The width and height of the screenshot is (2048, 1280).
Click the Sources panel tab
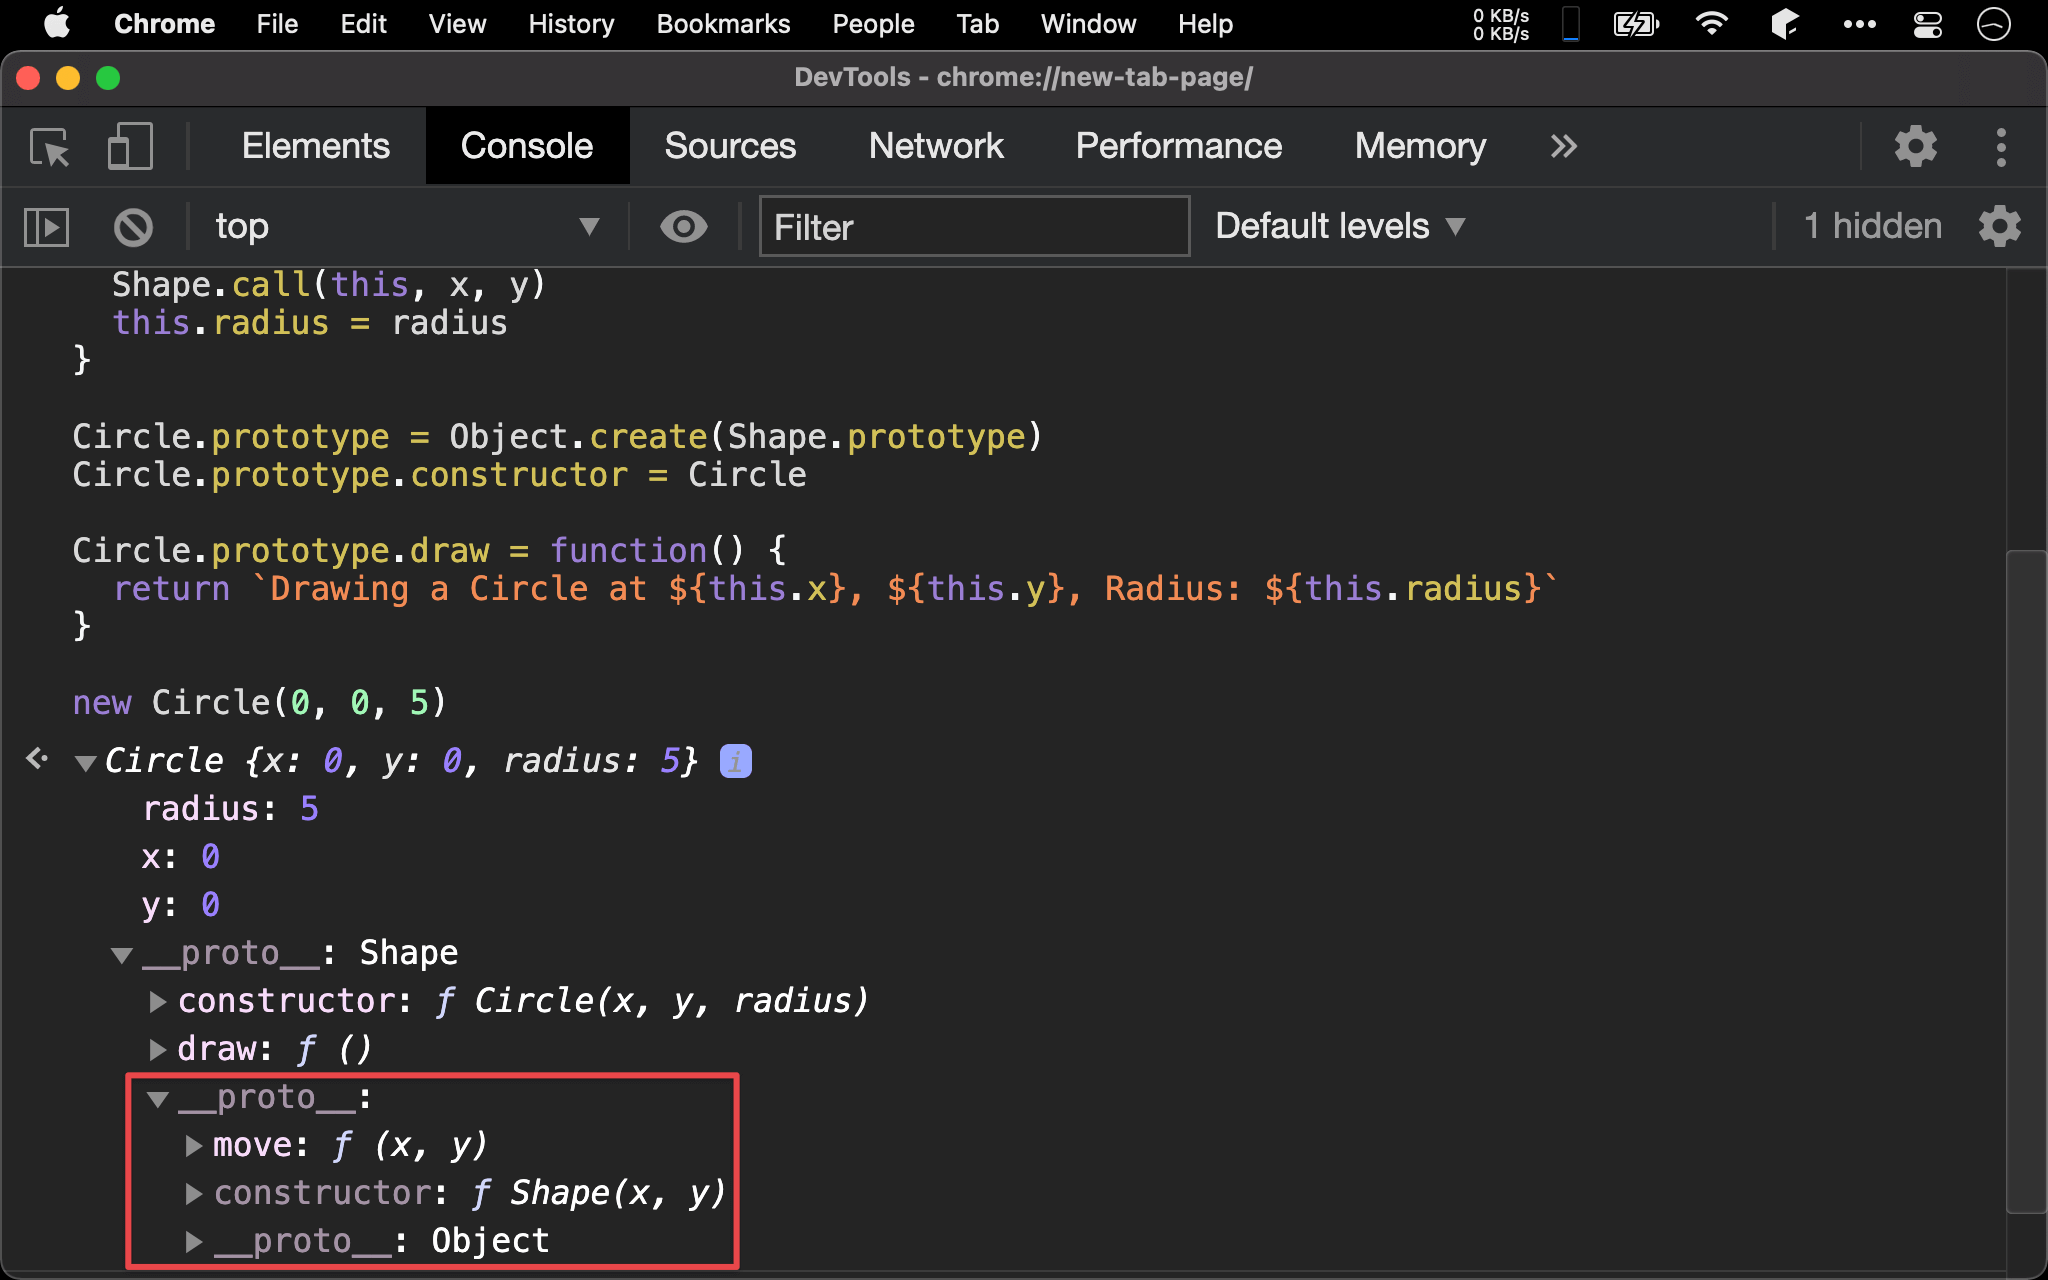tap(731, 143)
